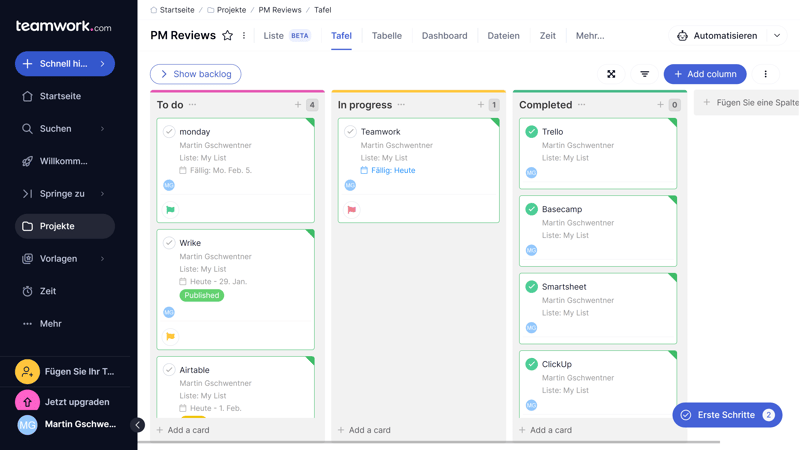Star the PM Reviews project as favorite
Viewport: 800px width, 450px height.
coord(227,36)
